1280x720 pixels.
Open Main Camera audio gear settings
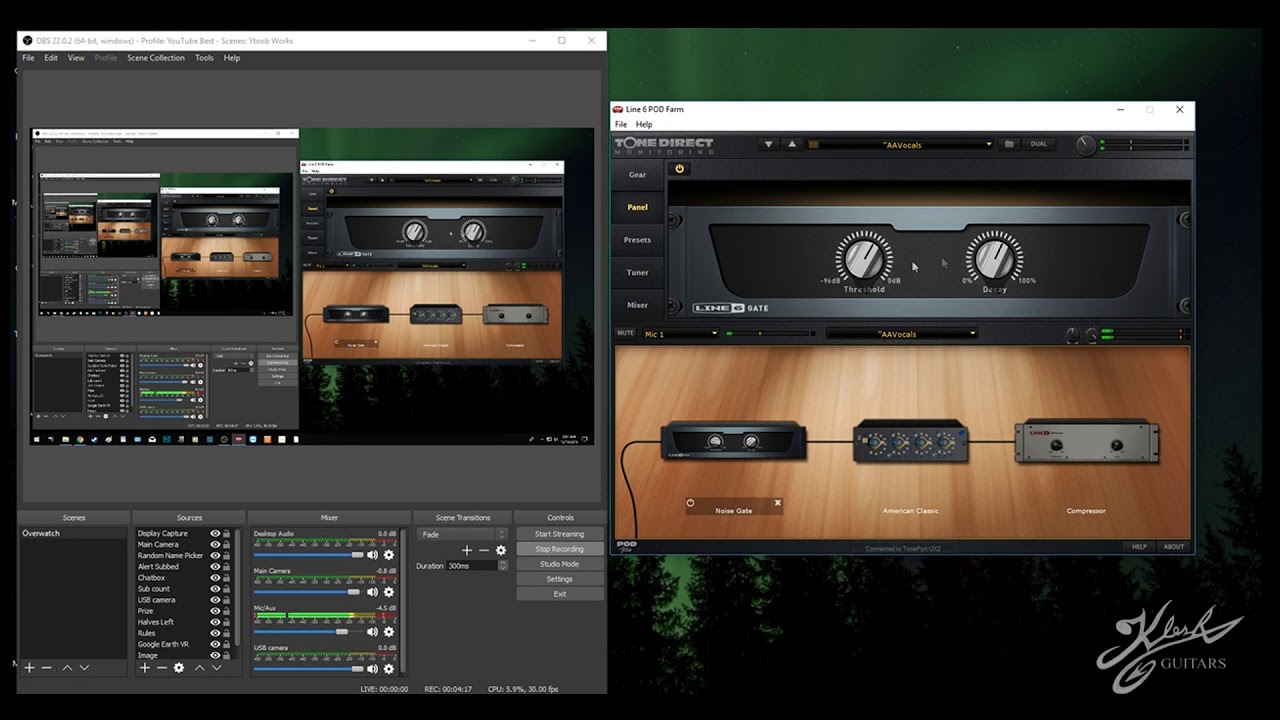click(389, 593)
